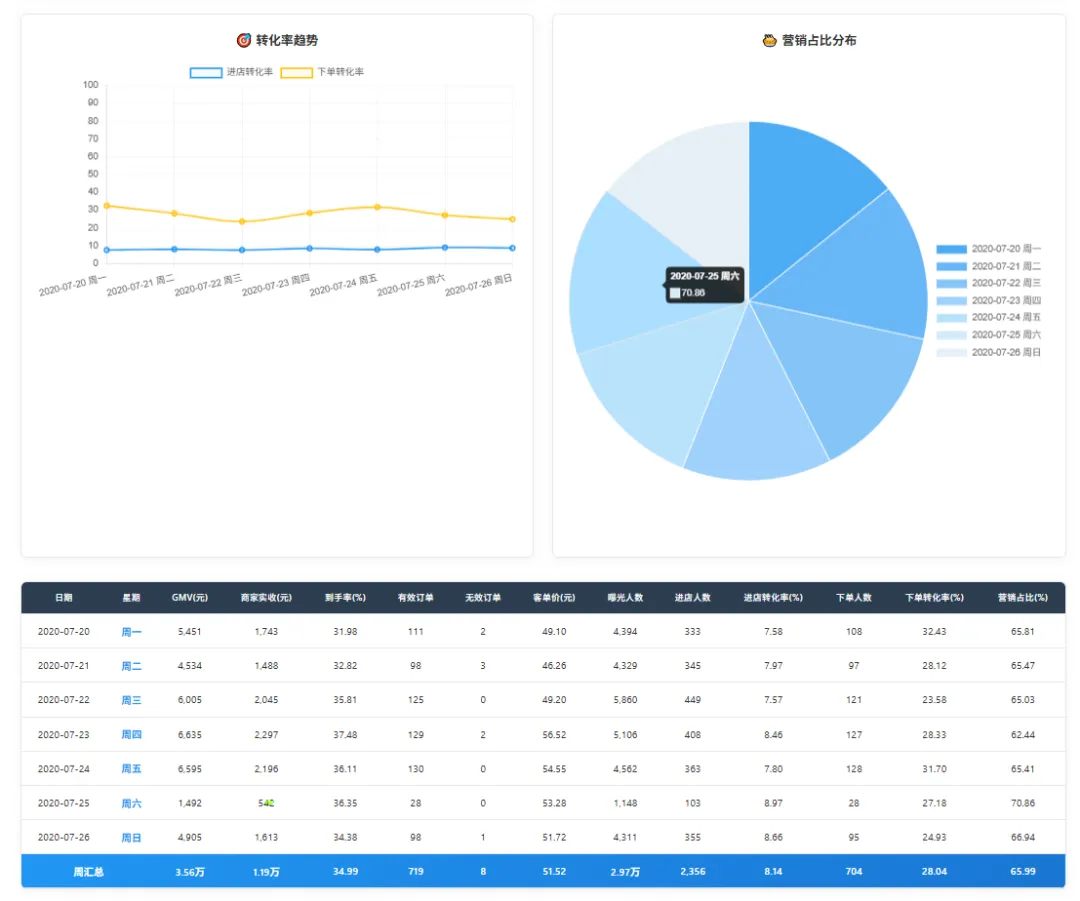Toggle pie legend 2020-07-26 周日

988,352
